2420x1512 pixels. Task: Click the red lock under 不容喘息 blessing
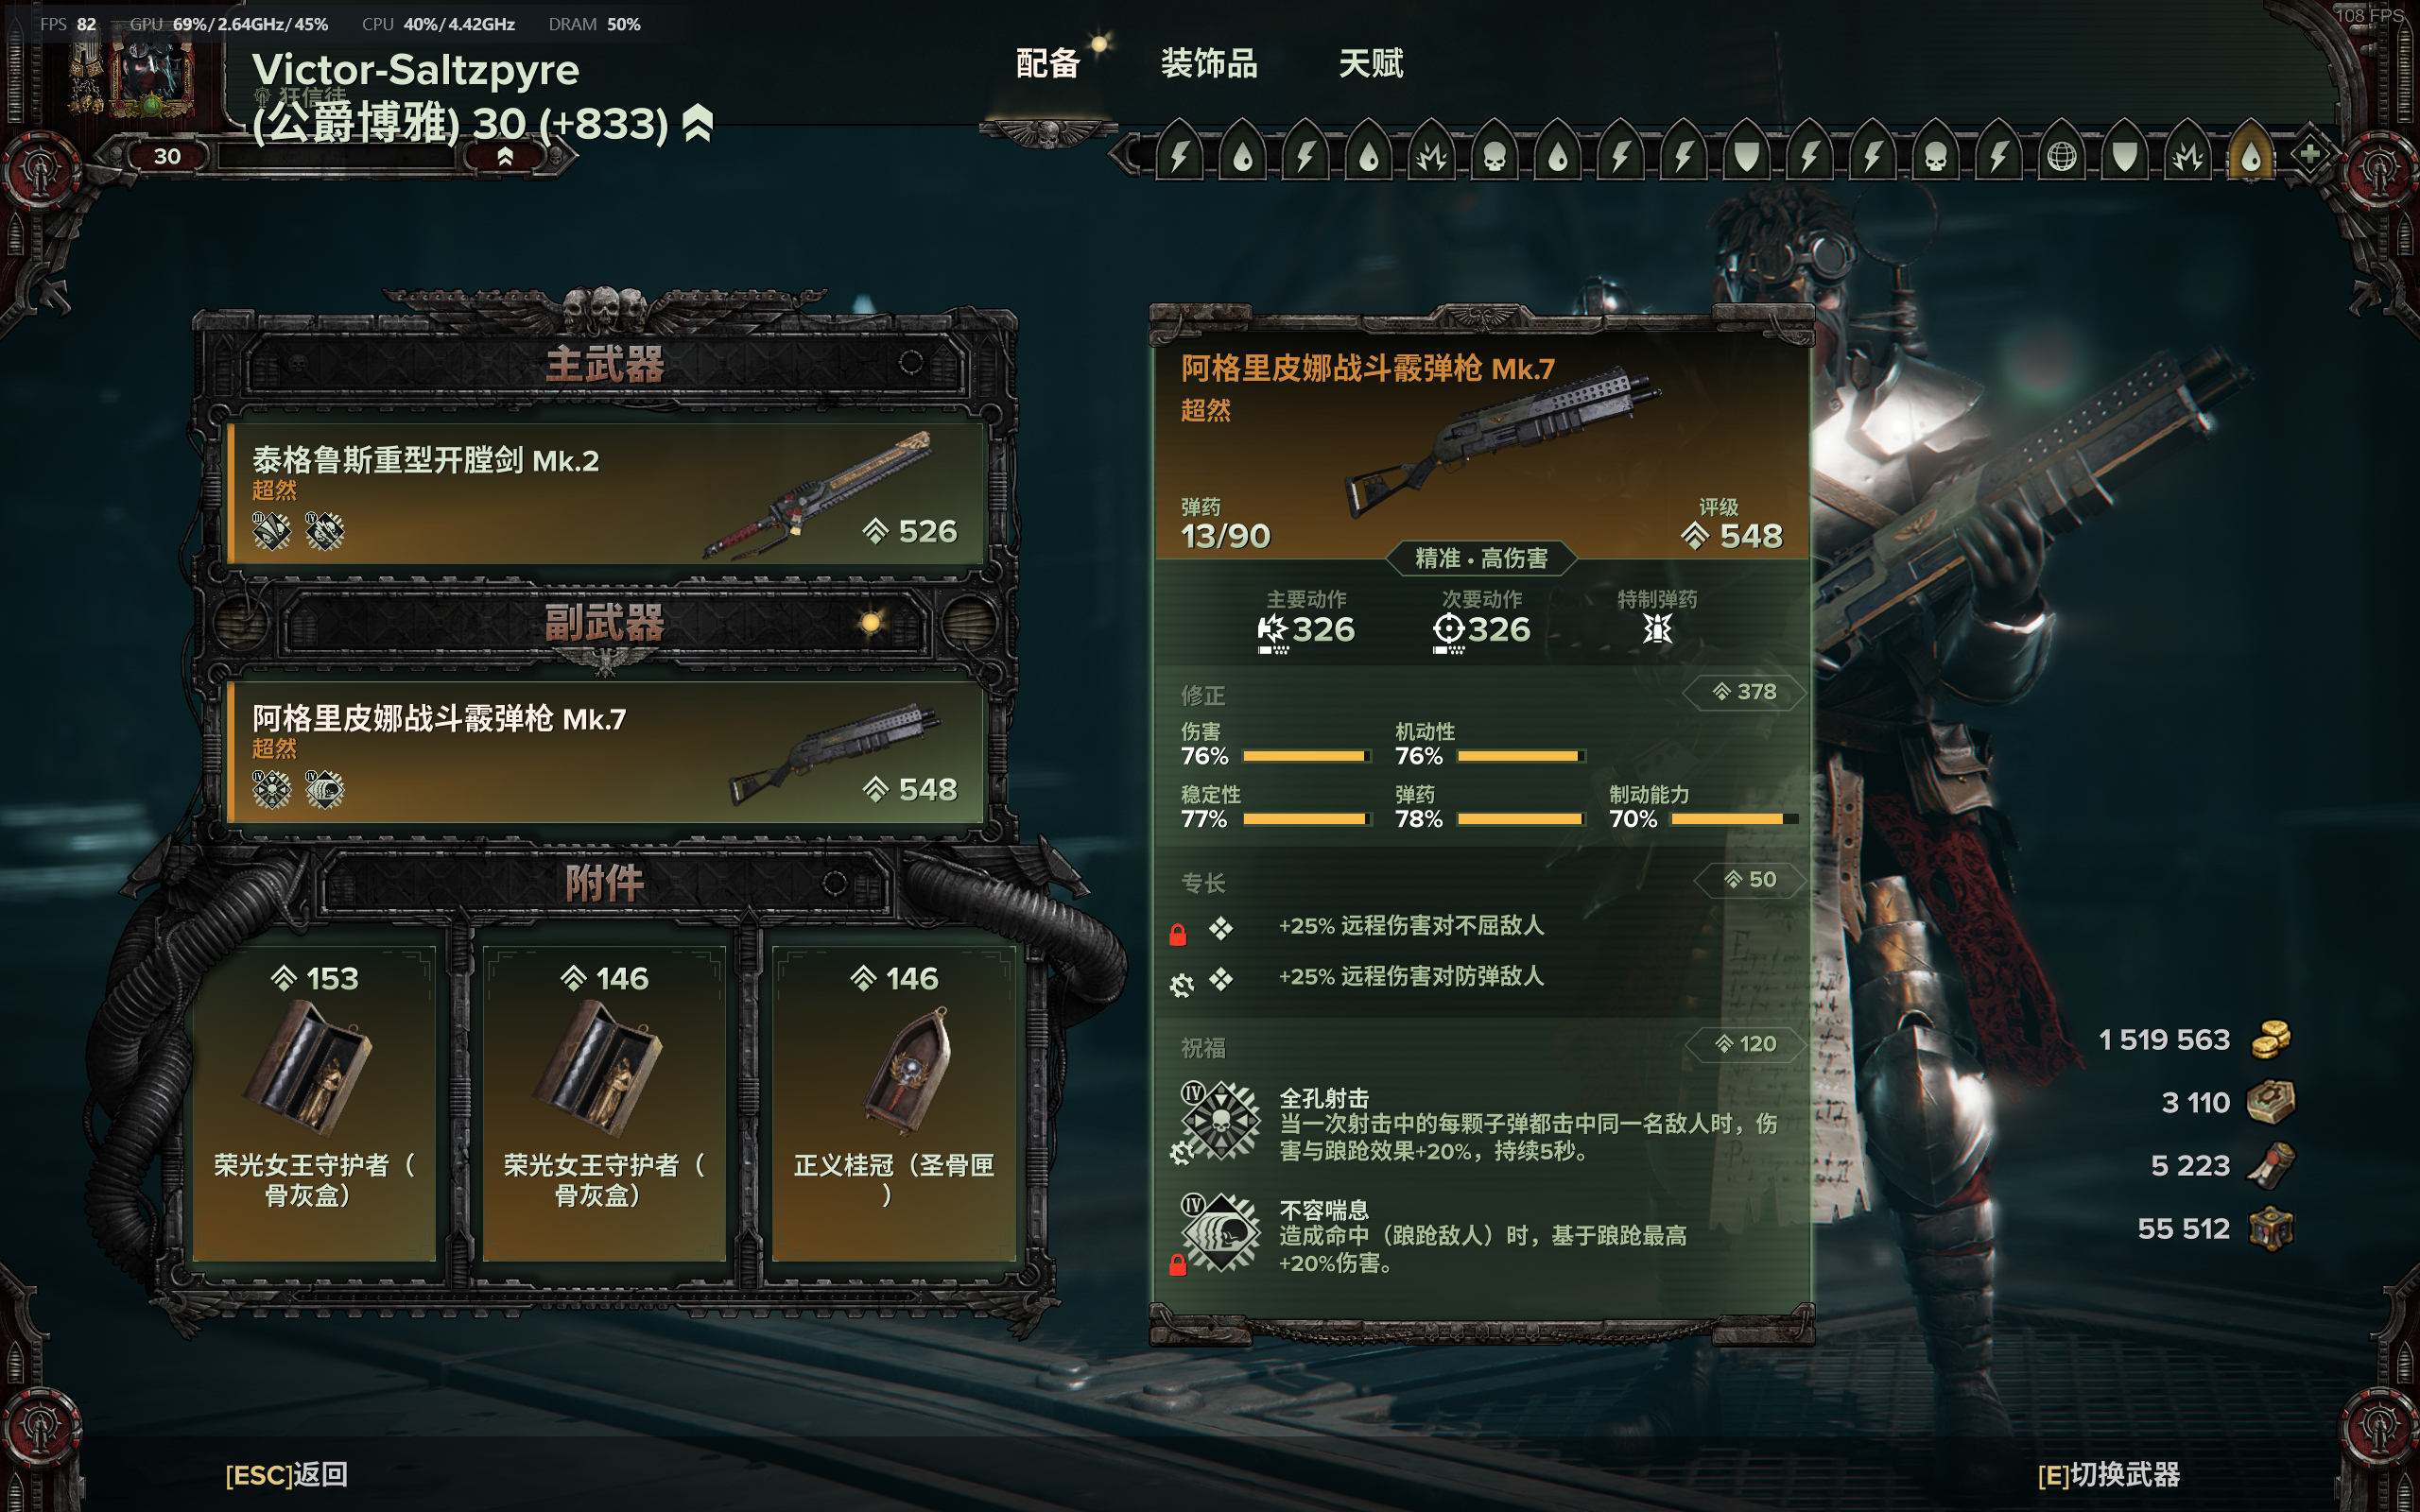coord(1177,1264)
